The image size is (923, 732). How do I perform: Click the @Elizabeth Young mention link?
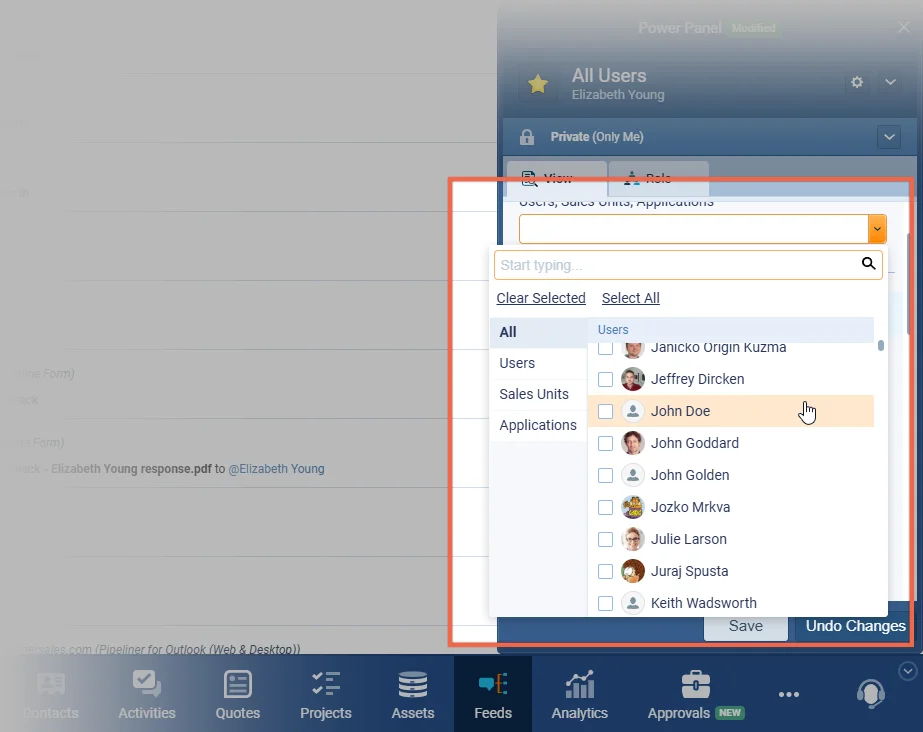276,469
